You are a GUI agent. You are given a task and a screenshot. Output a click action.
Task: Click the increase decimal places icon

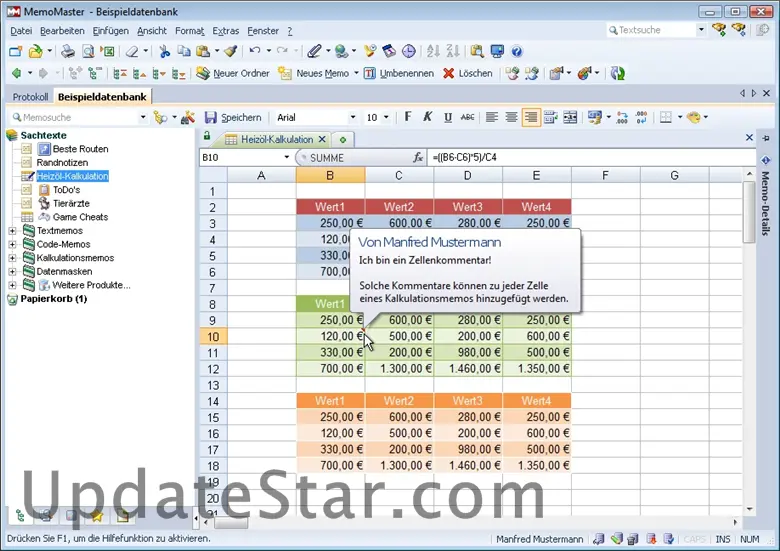click(x=622, y=117)
